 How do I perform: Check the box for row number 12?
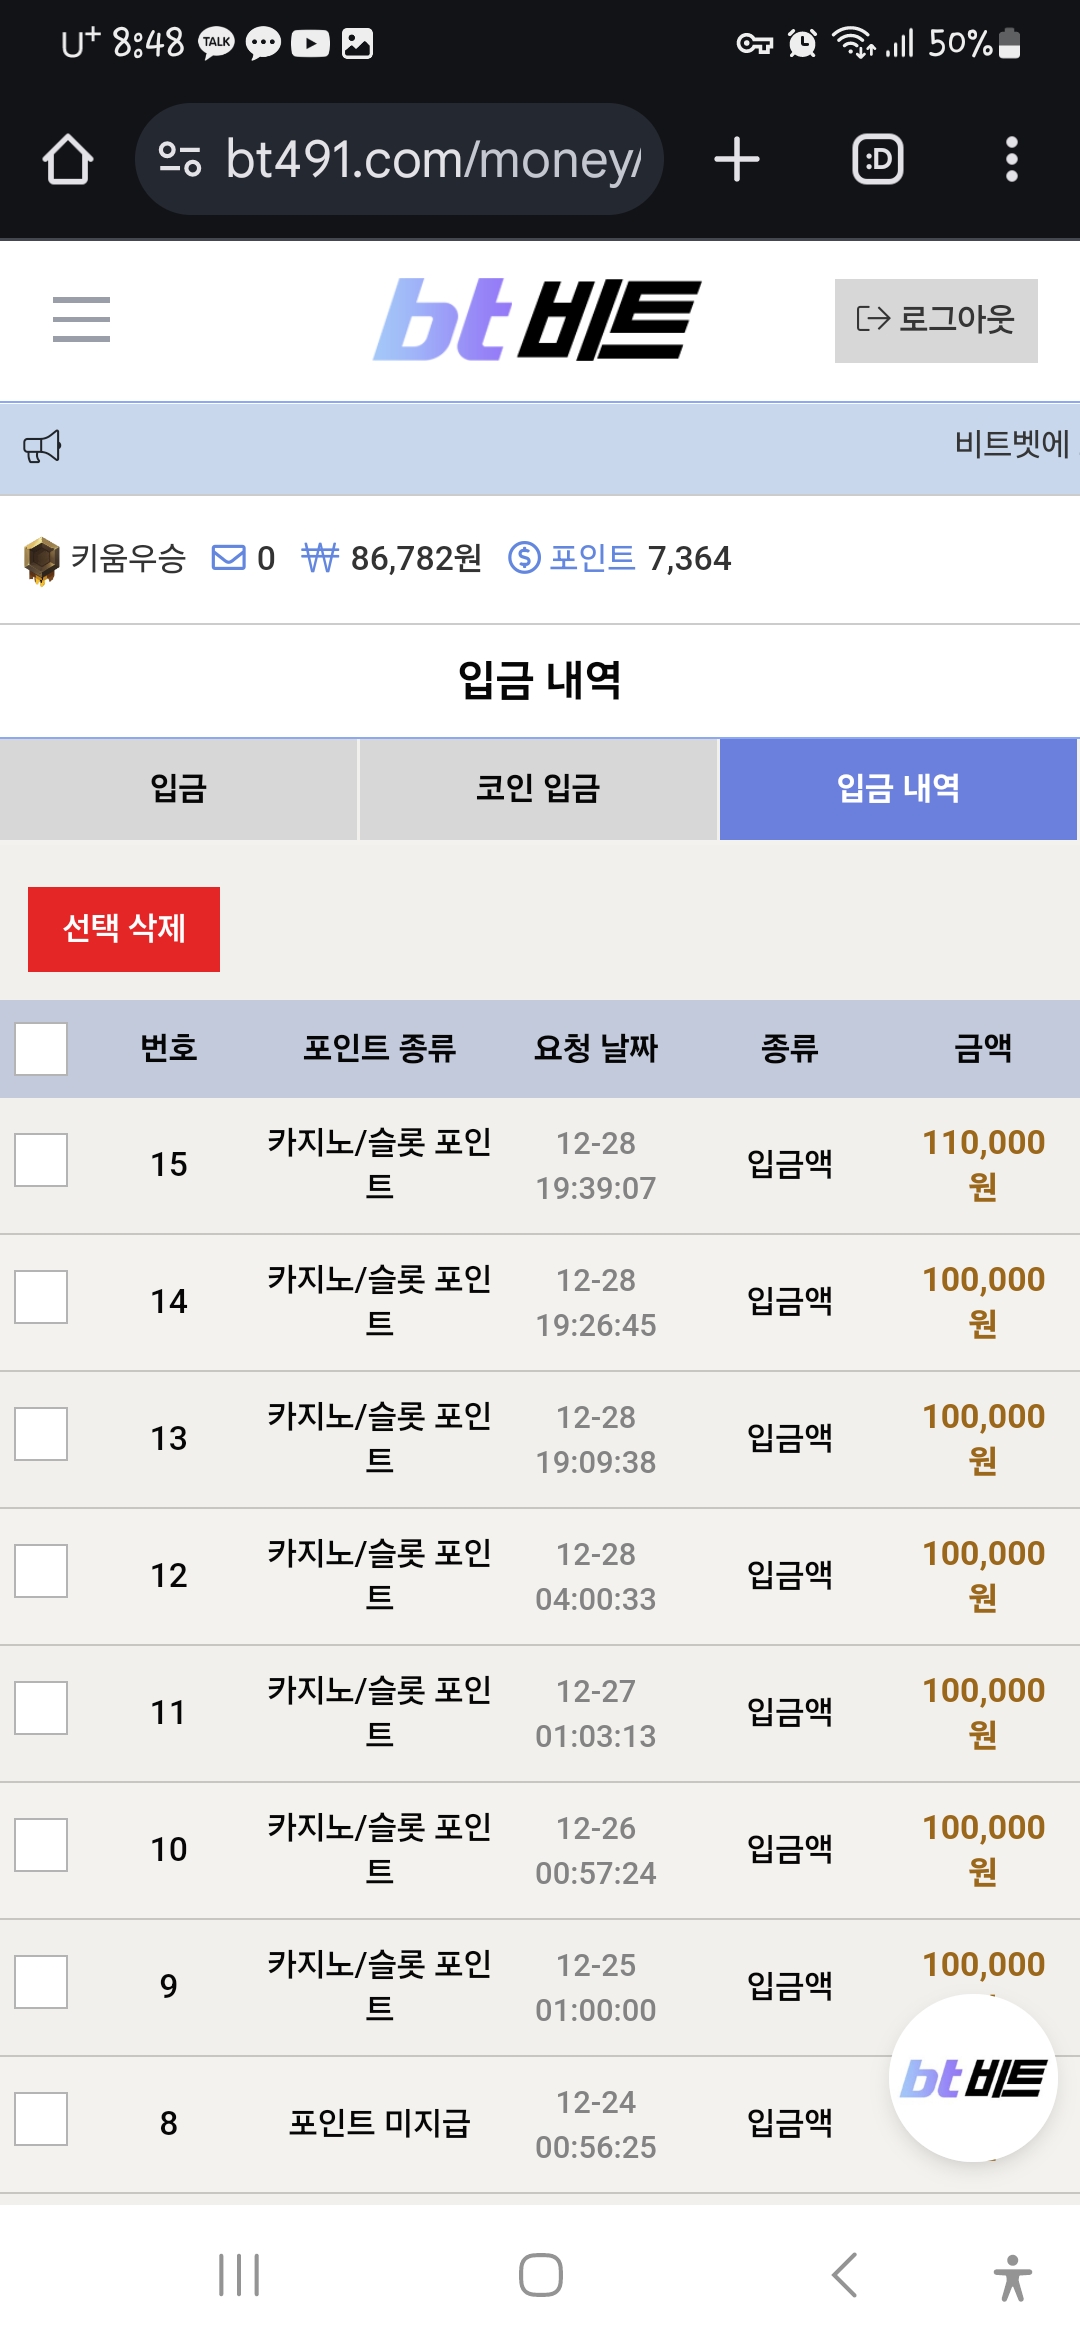click(41, 1571)
